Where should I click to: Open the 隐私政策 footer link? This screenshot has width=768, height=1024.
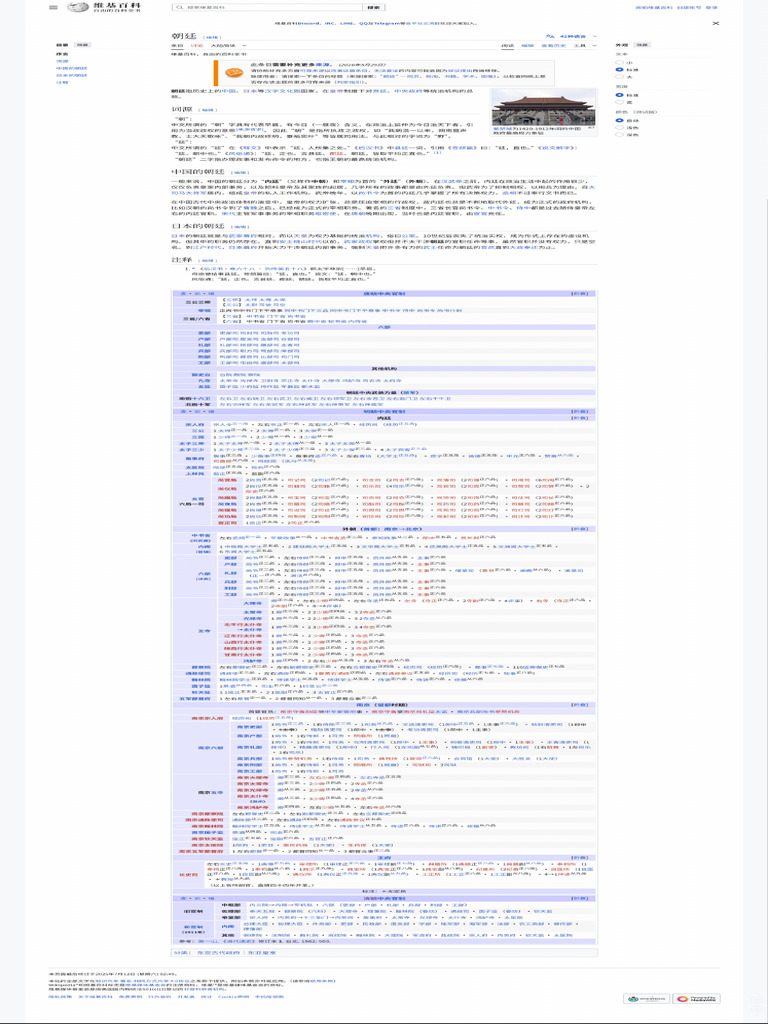(x=58, y=997)
